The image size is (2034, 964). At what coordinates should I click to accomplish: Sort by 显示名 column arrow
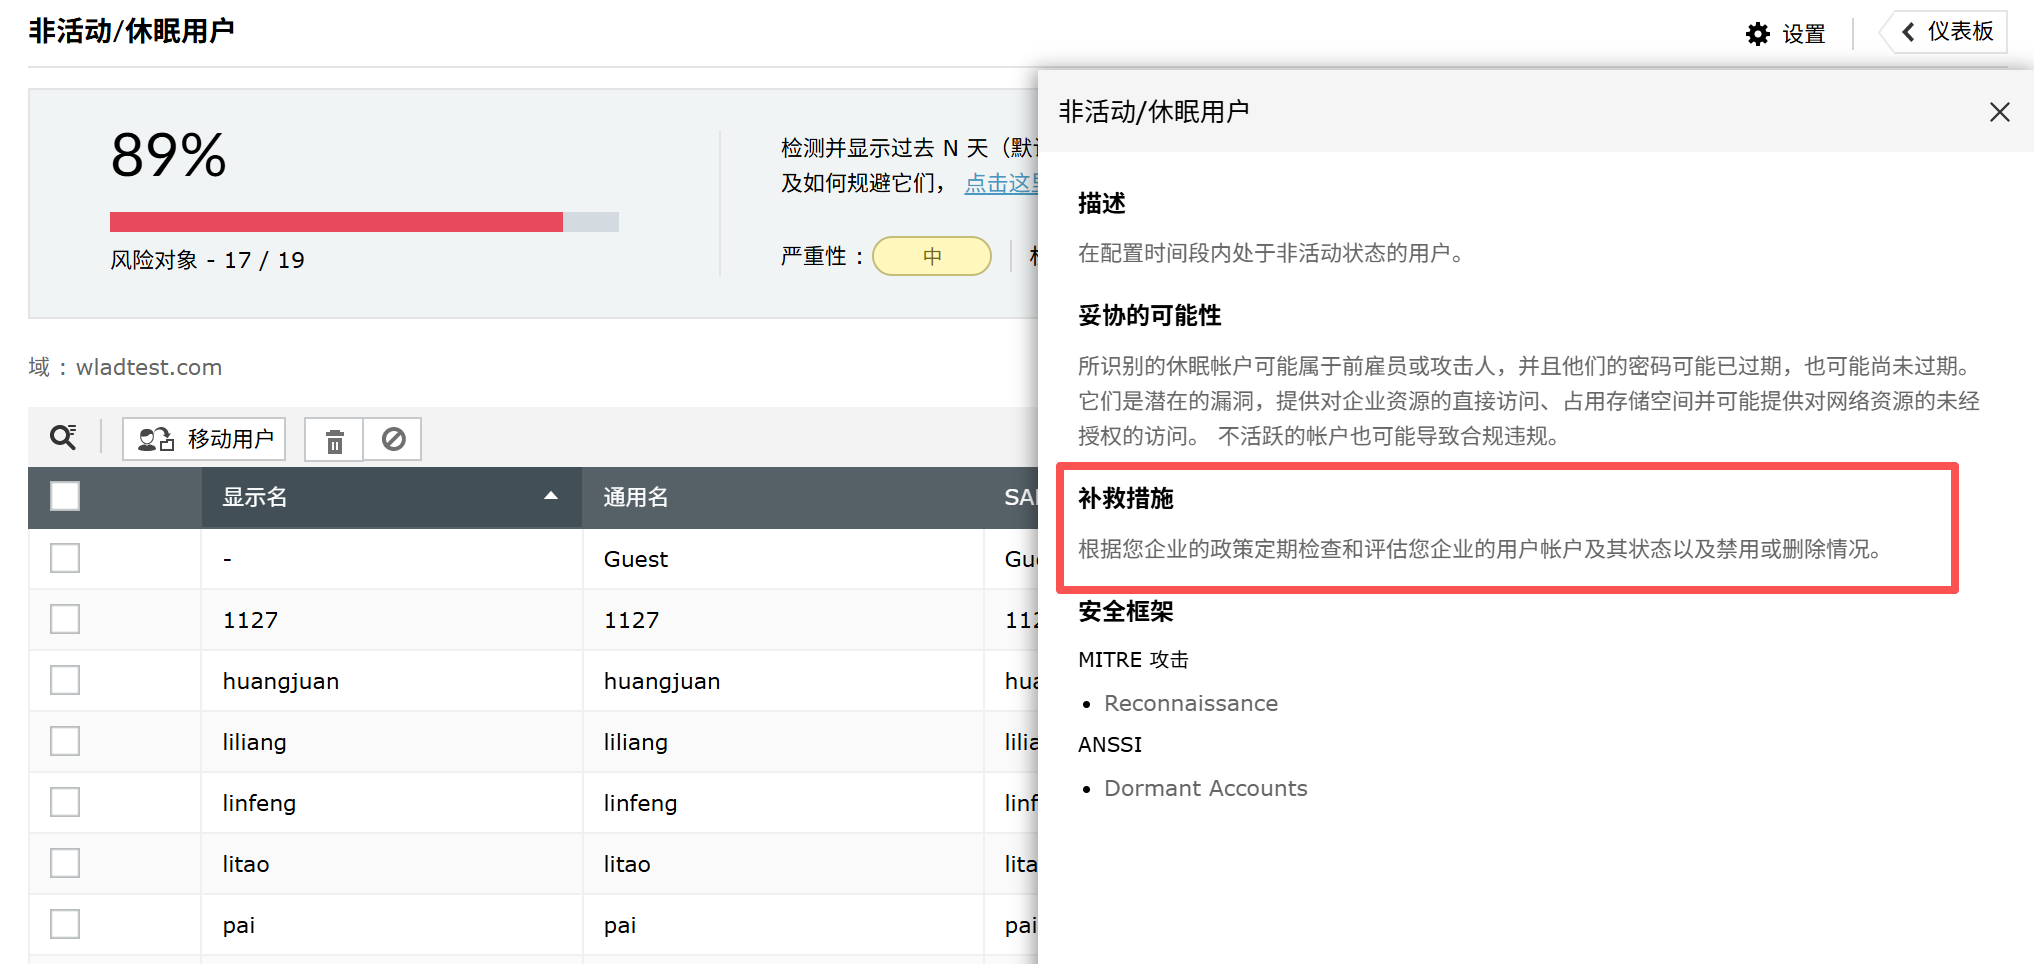550,496
